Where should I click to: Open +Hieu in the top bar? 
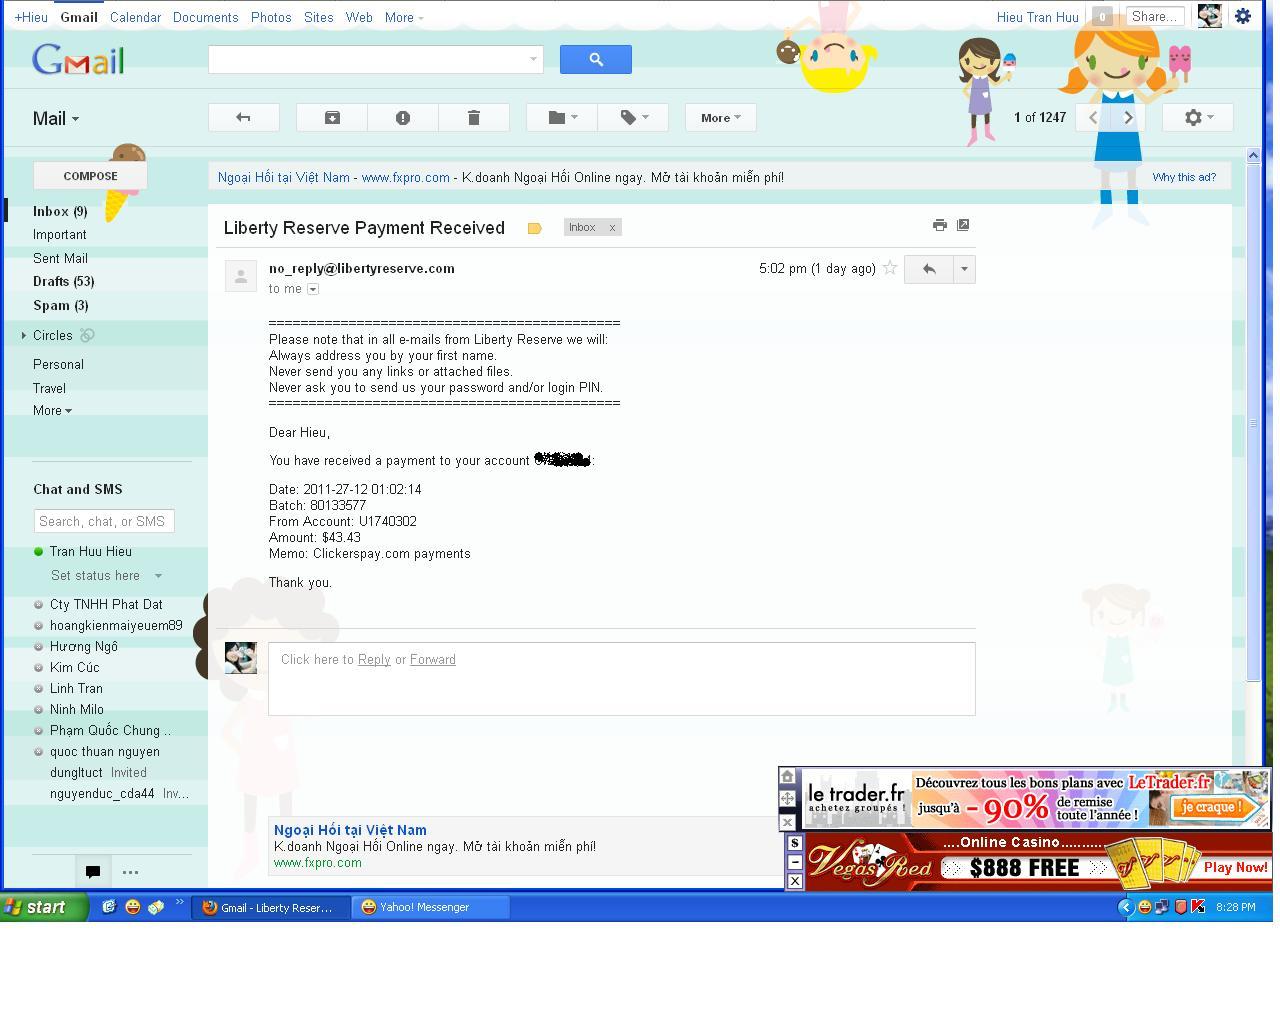[31, 17]
